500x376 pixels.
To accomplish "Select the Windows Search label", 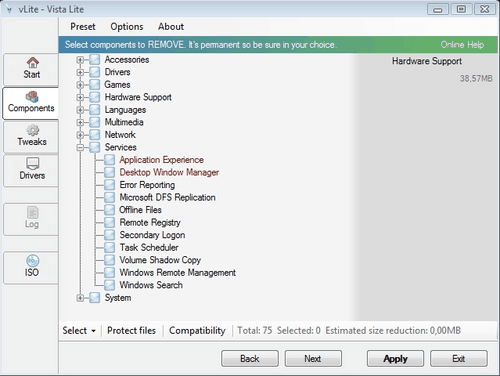I will (151, 285).
